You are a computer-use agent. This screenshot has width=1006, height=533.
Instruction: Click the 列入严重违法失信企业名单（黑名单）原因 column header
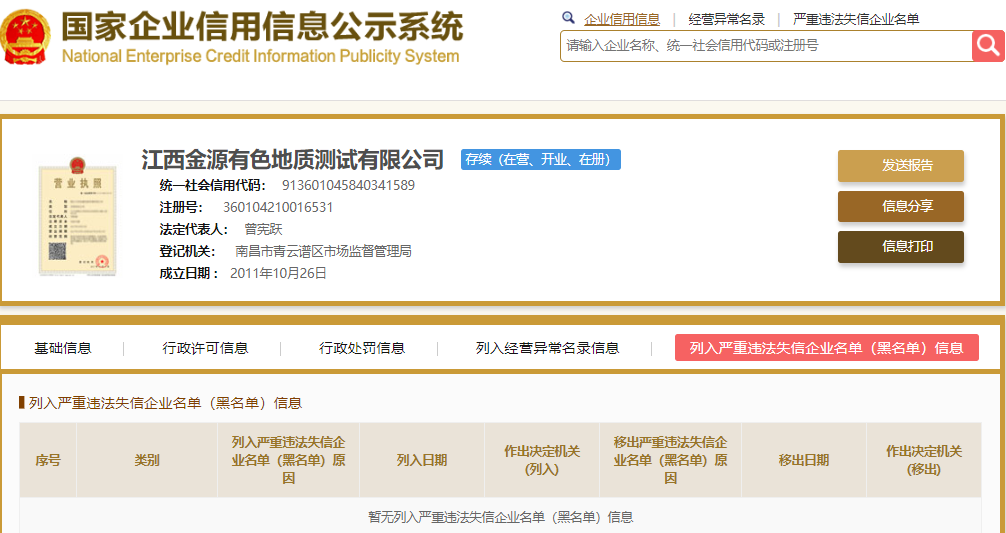(x=289, y=461)
